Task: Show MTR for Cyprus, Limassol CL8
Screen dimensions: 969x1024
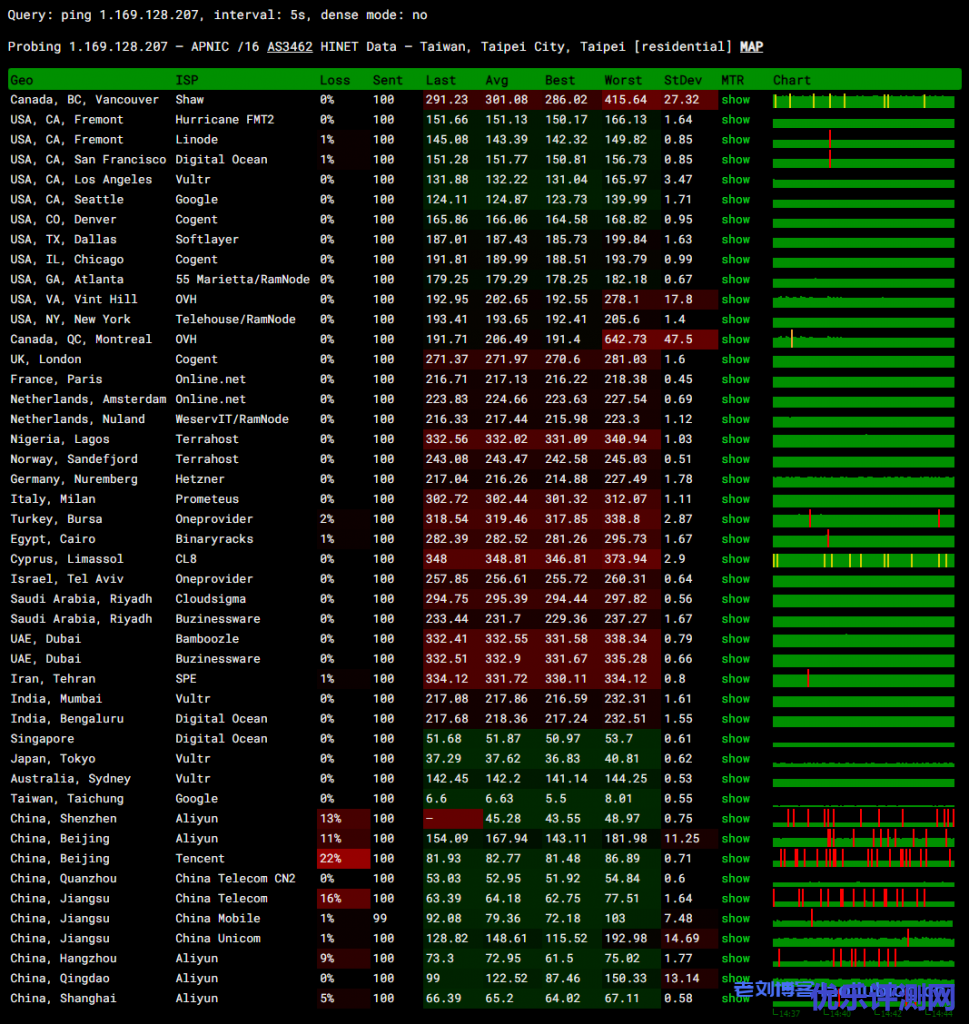Action: tap(735, 559)
